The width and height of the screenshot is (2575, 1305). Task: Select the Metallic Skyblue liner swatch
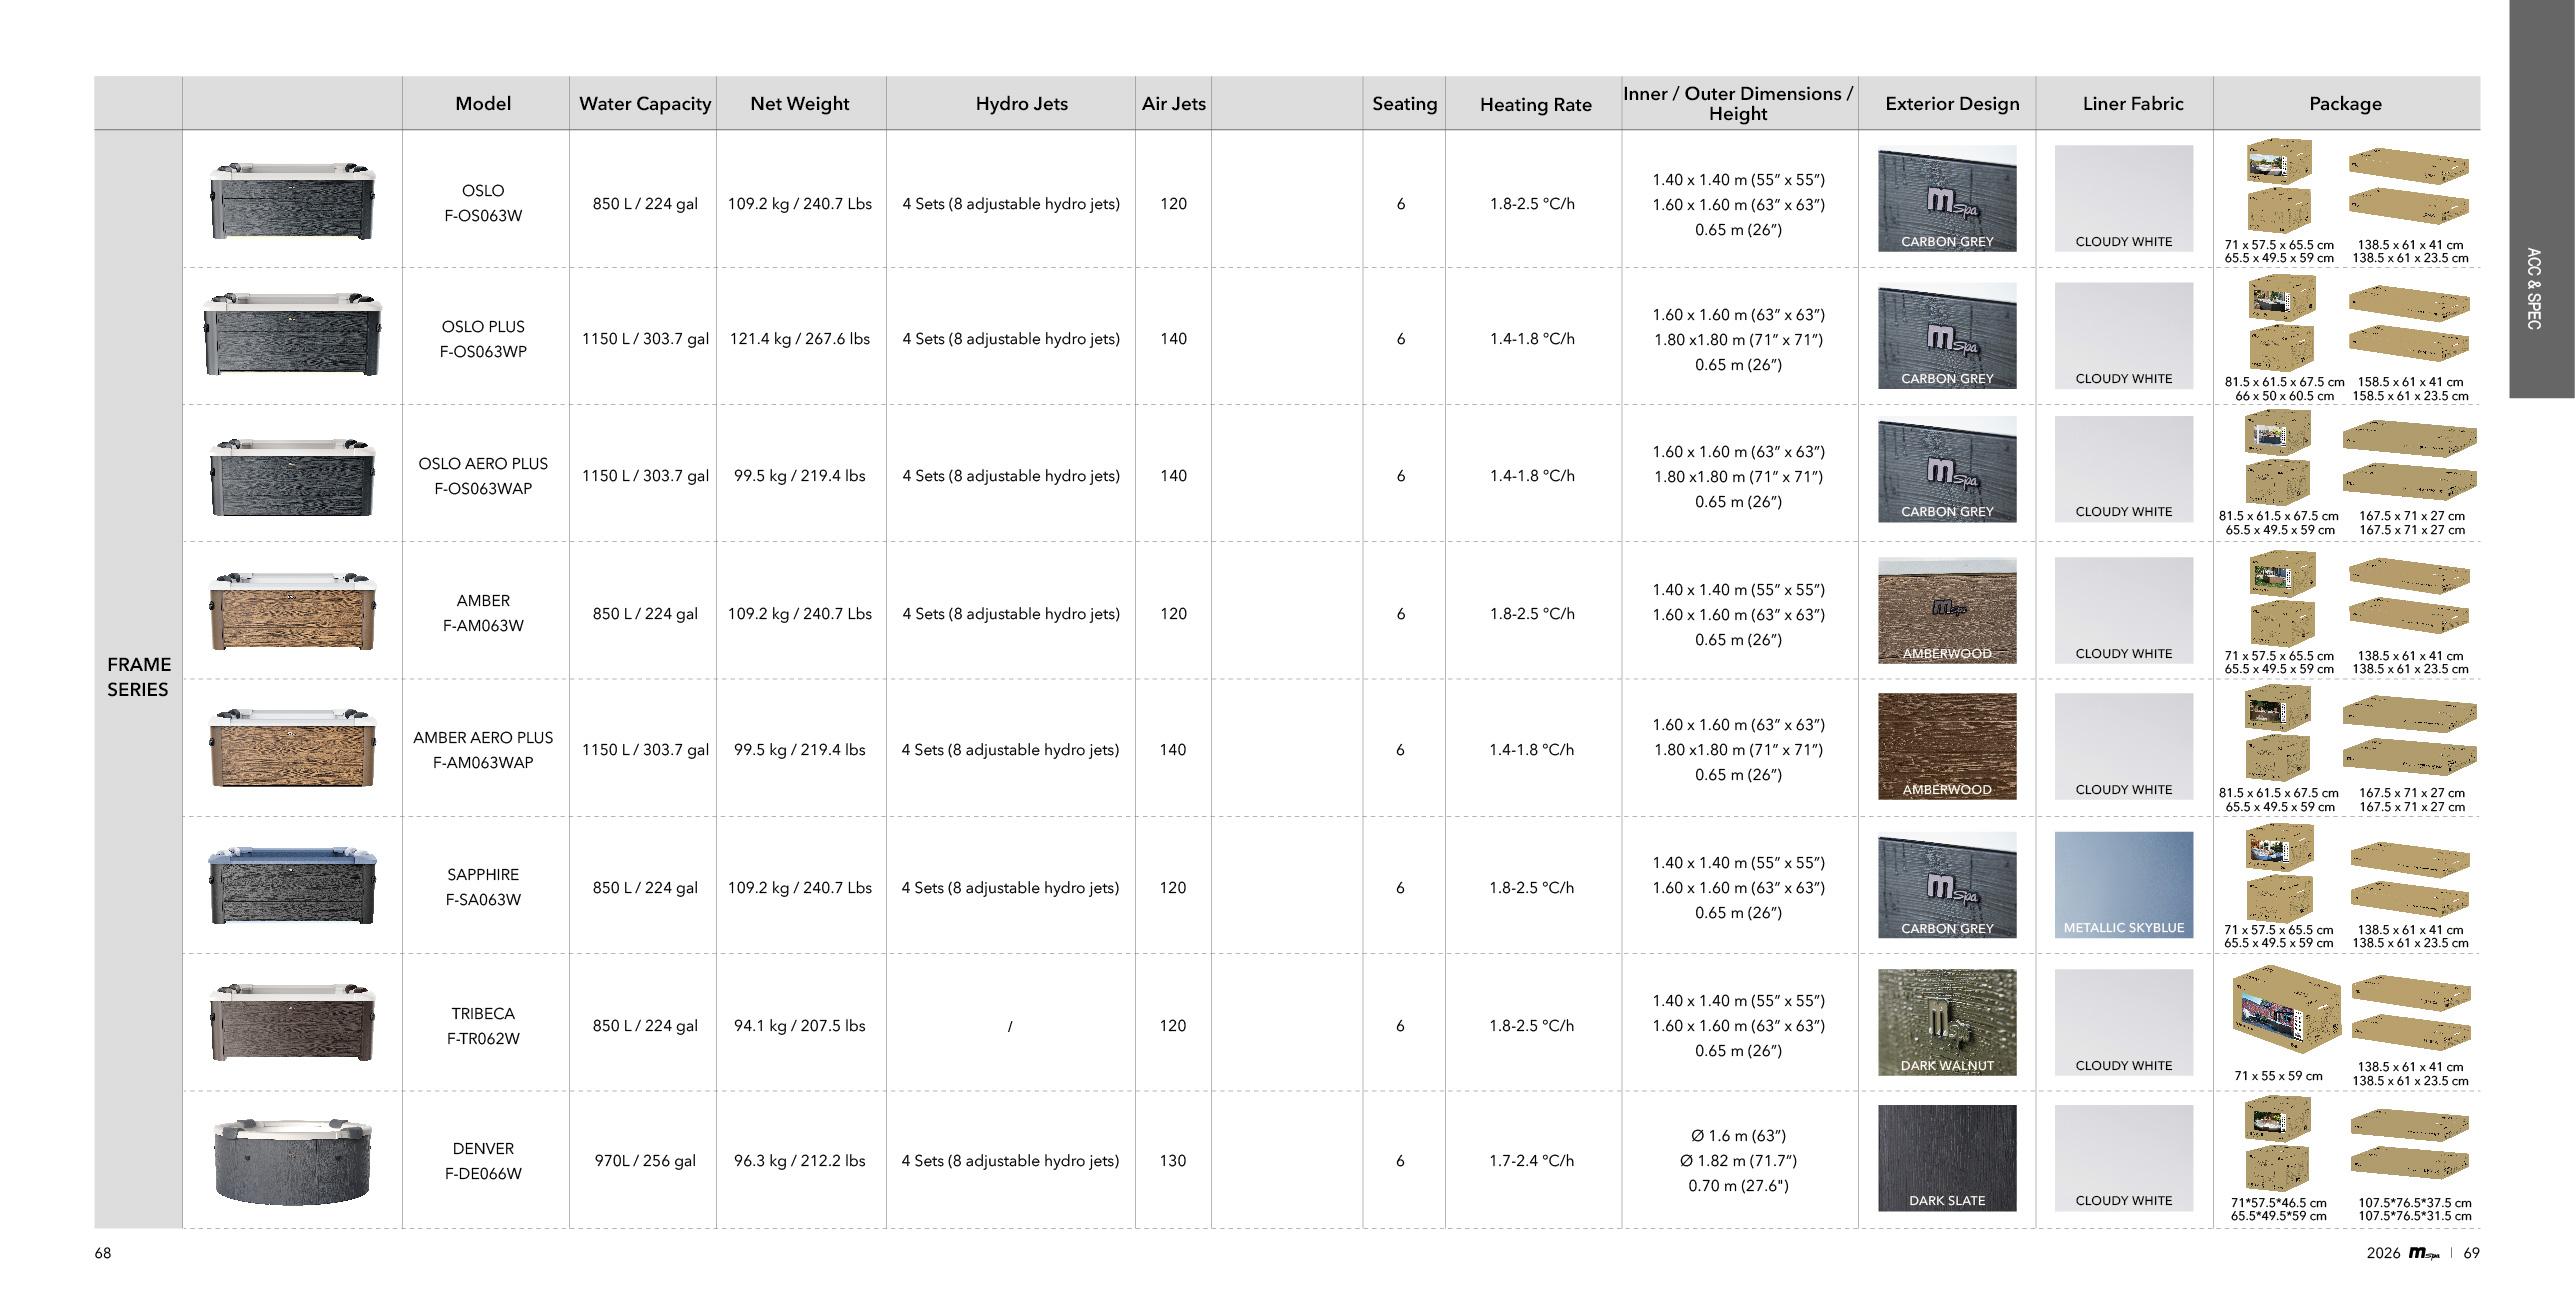click(x=2123, y=884)
